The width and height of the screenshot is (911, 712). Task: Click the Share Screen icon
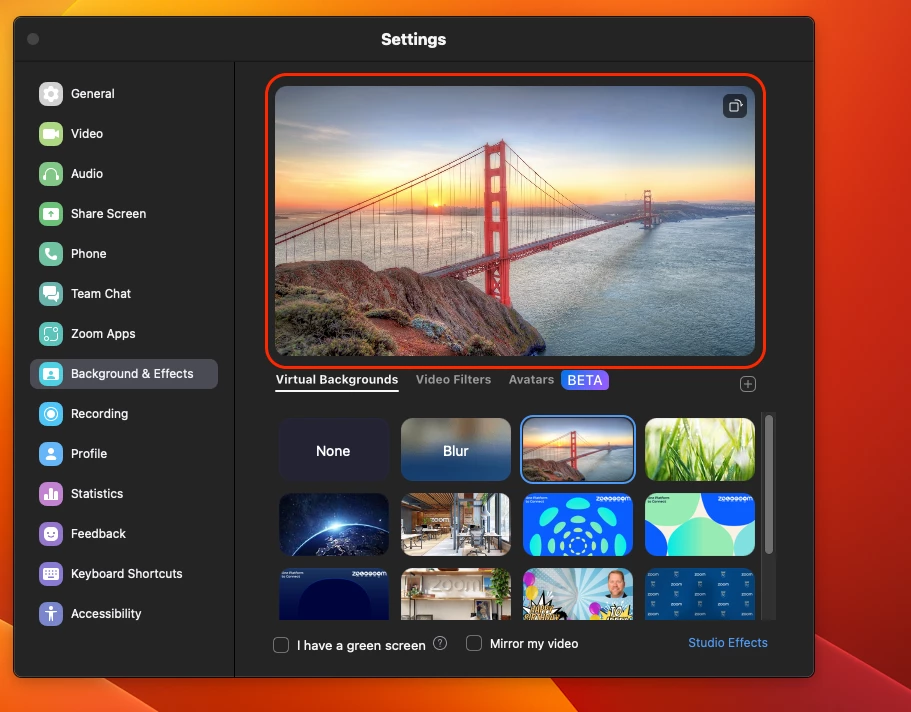(x=51, y=214)
